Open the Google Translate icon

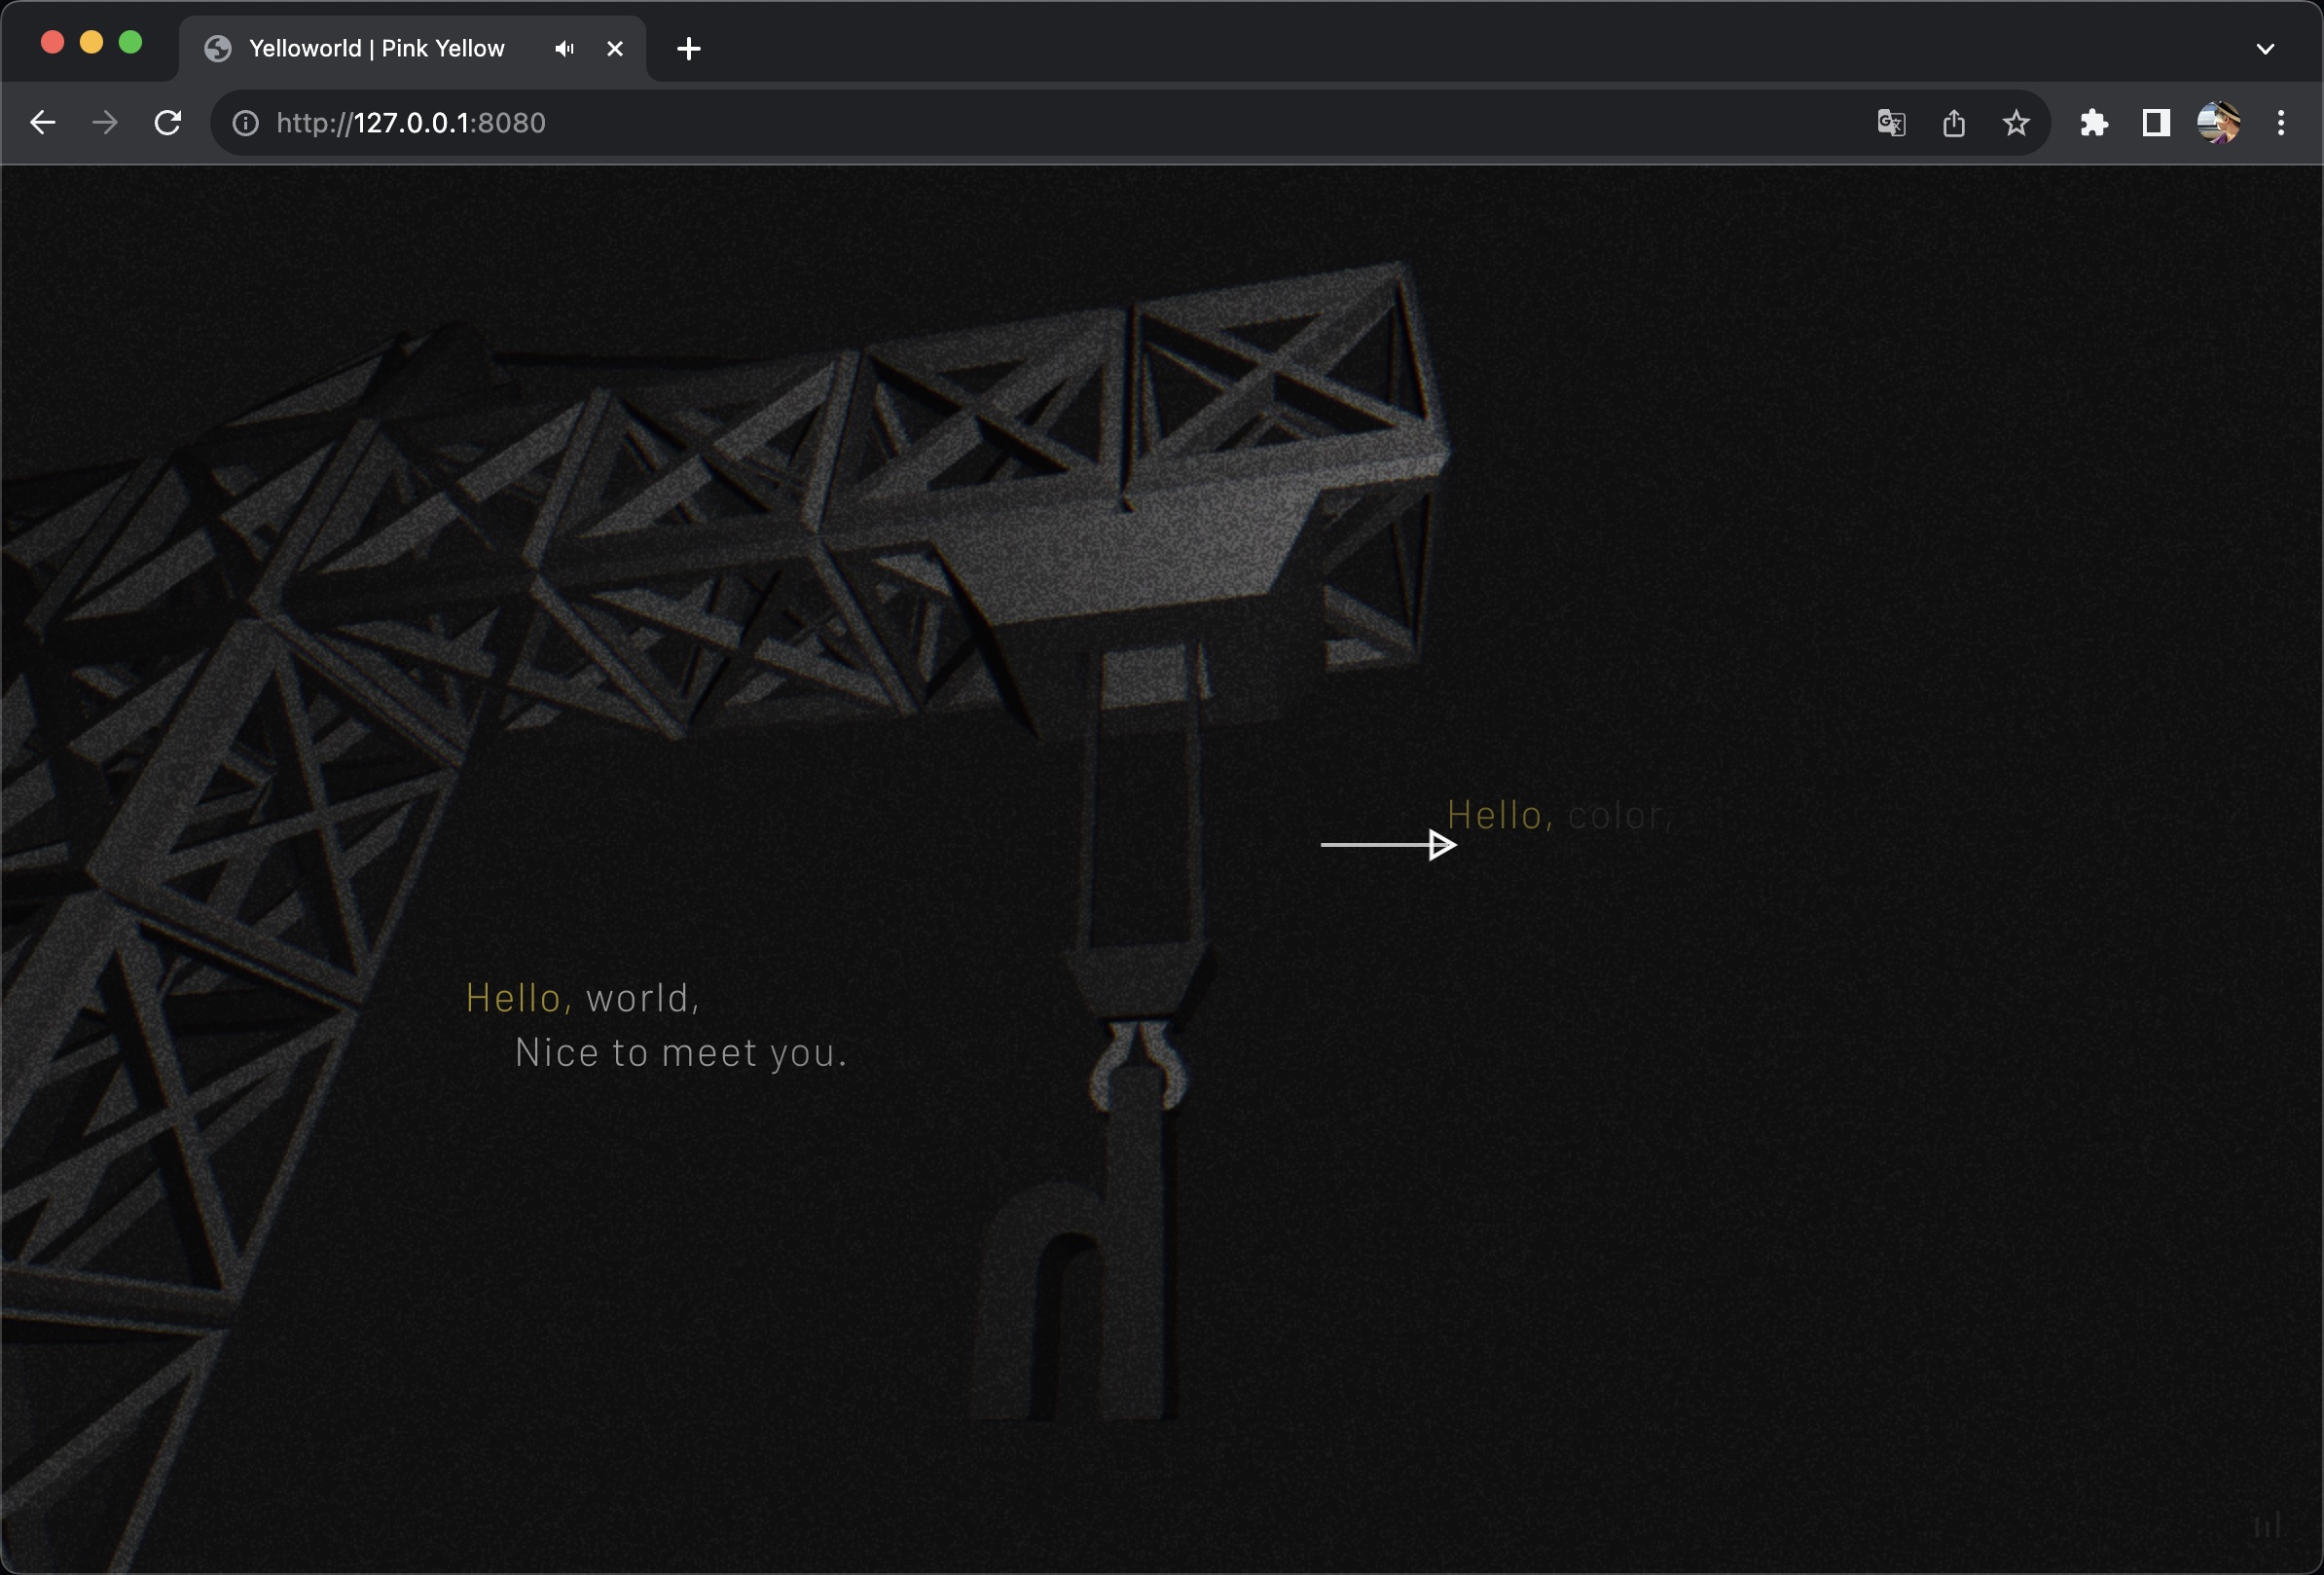tap(1891, 123)
